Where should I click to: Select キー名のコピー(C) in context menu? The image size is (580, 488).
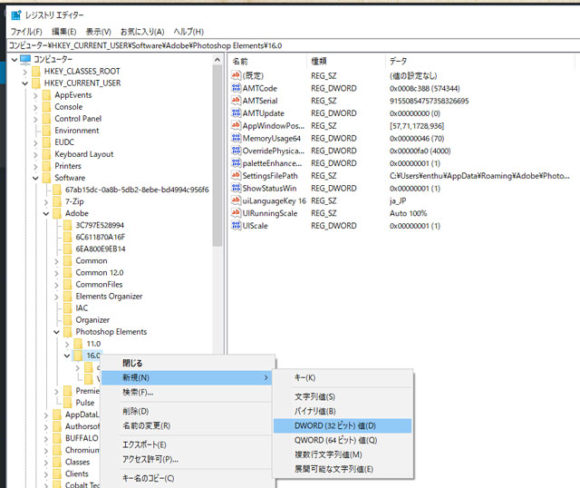tap(187, 478)
